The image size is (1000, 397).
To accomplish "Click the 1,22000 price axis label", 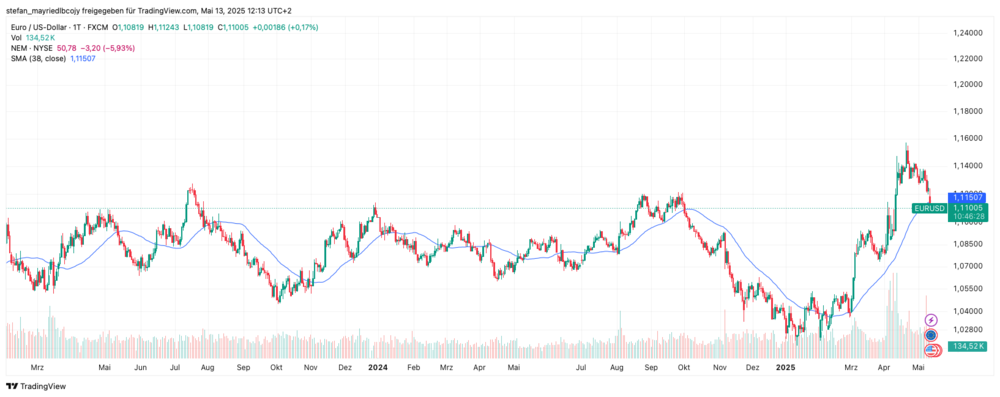I will pos(967,59).
